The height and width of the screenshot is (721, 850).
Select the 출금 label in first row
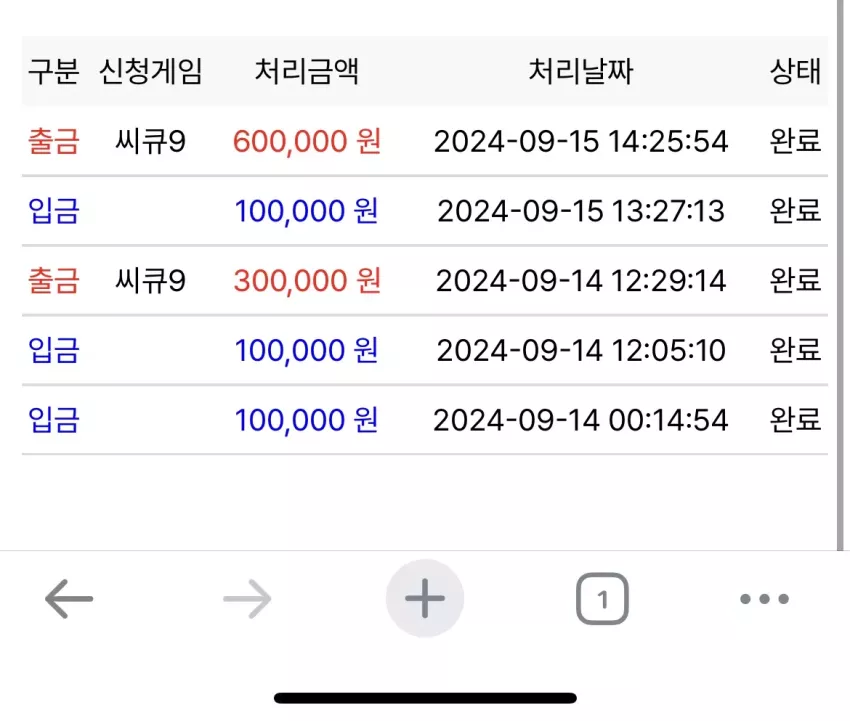tap(54, 141)
